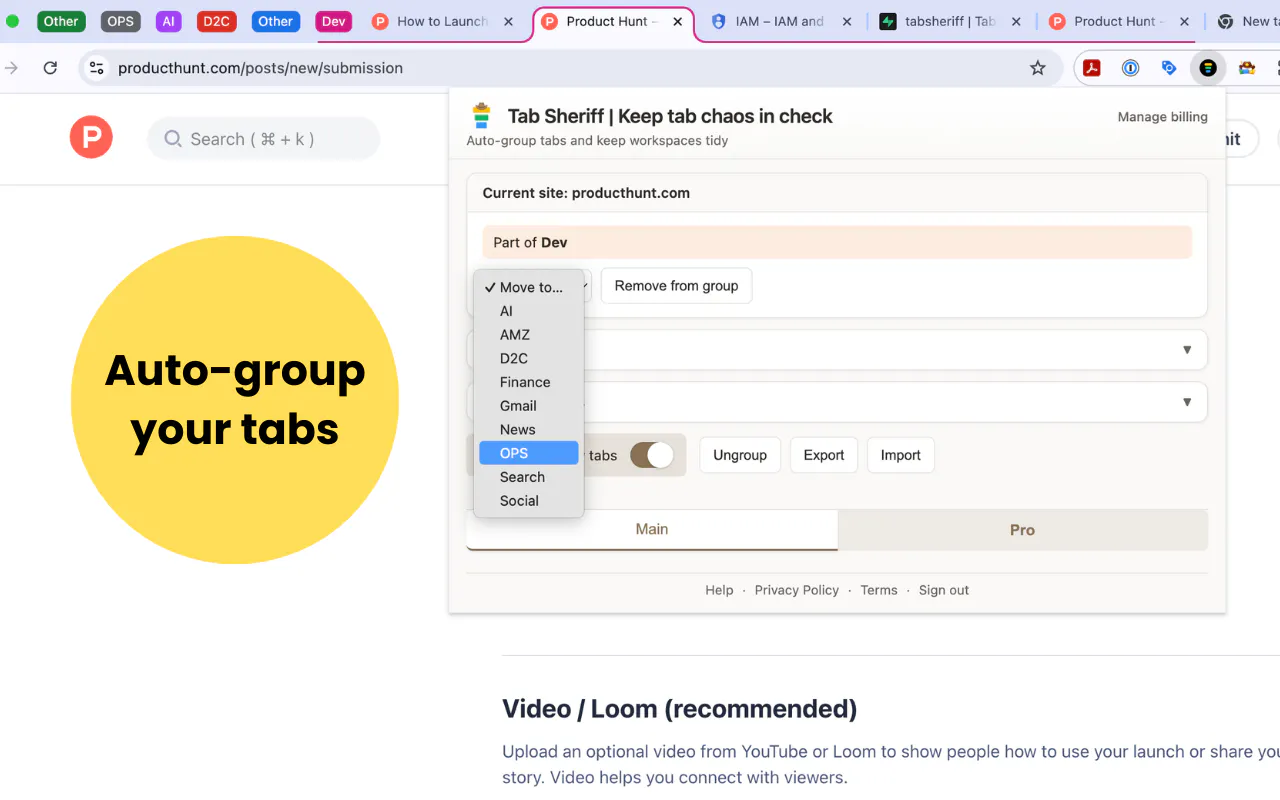Viewport: 1280px width, 800px height.
Task: Click the 'Sign out' link
Action: (944, 590)
